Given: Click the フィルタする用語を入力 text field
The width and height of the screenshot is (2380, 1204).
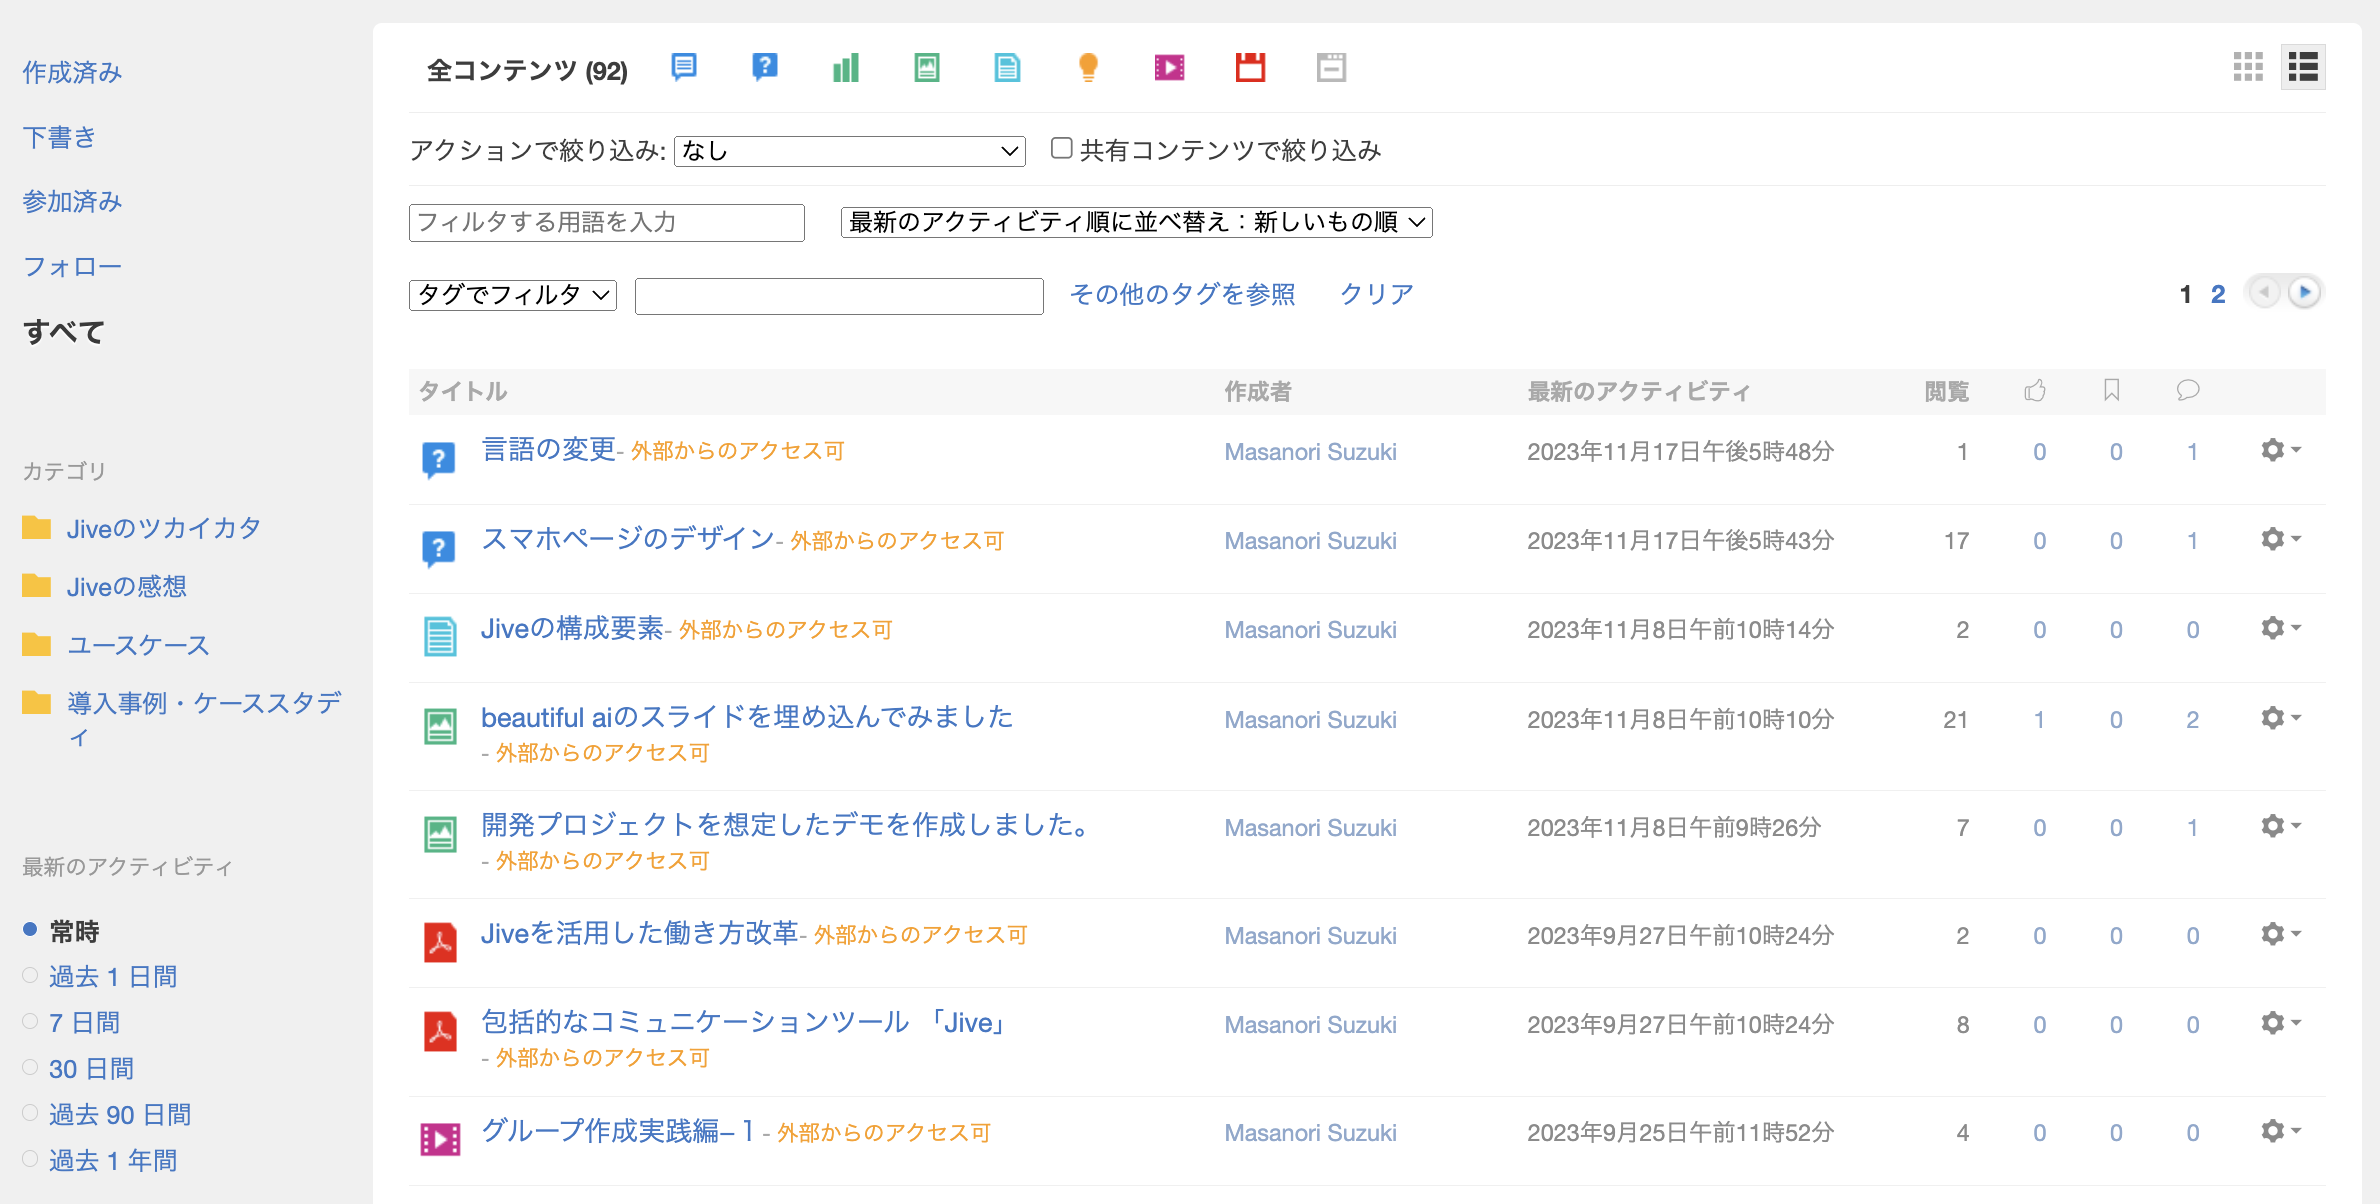Looking at the screenshot, I should pos(606,222).
